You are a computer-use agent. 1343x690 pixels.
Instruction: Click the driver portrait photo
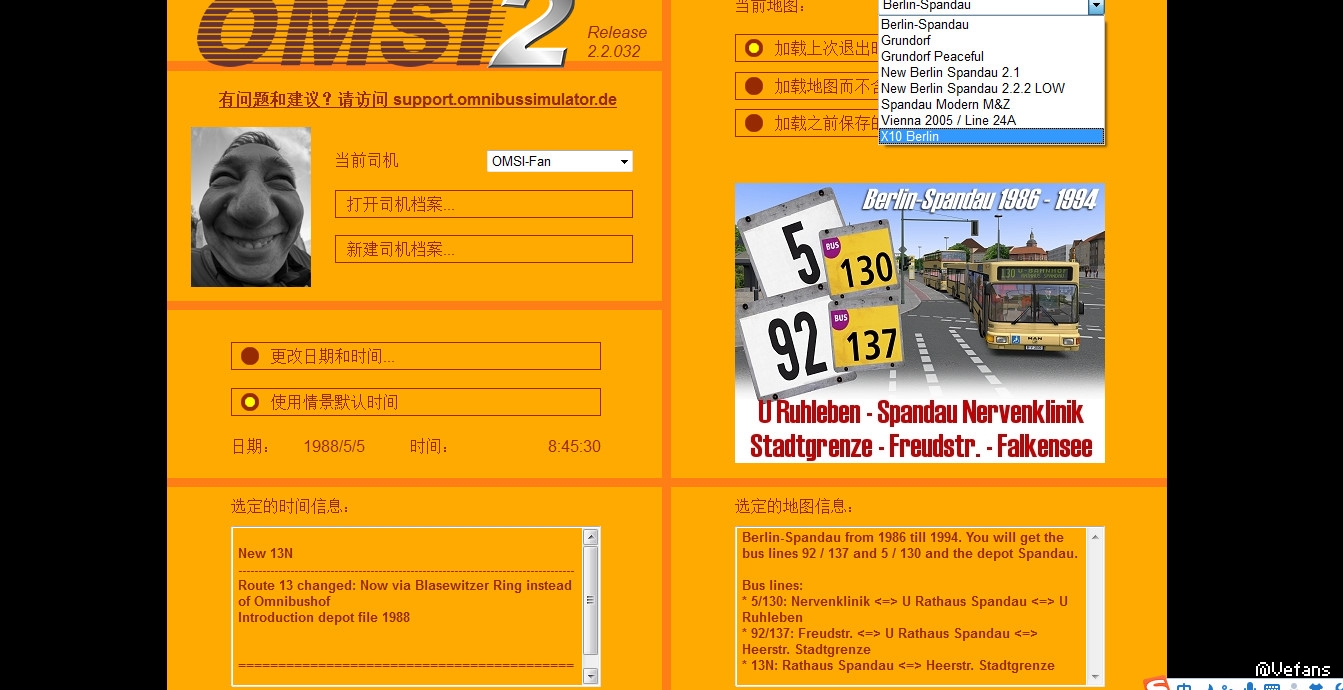251,207
